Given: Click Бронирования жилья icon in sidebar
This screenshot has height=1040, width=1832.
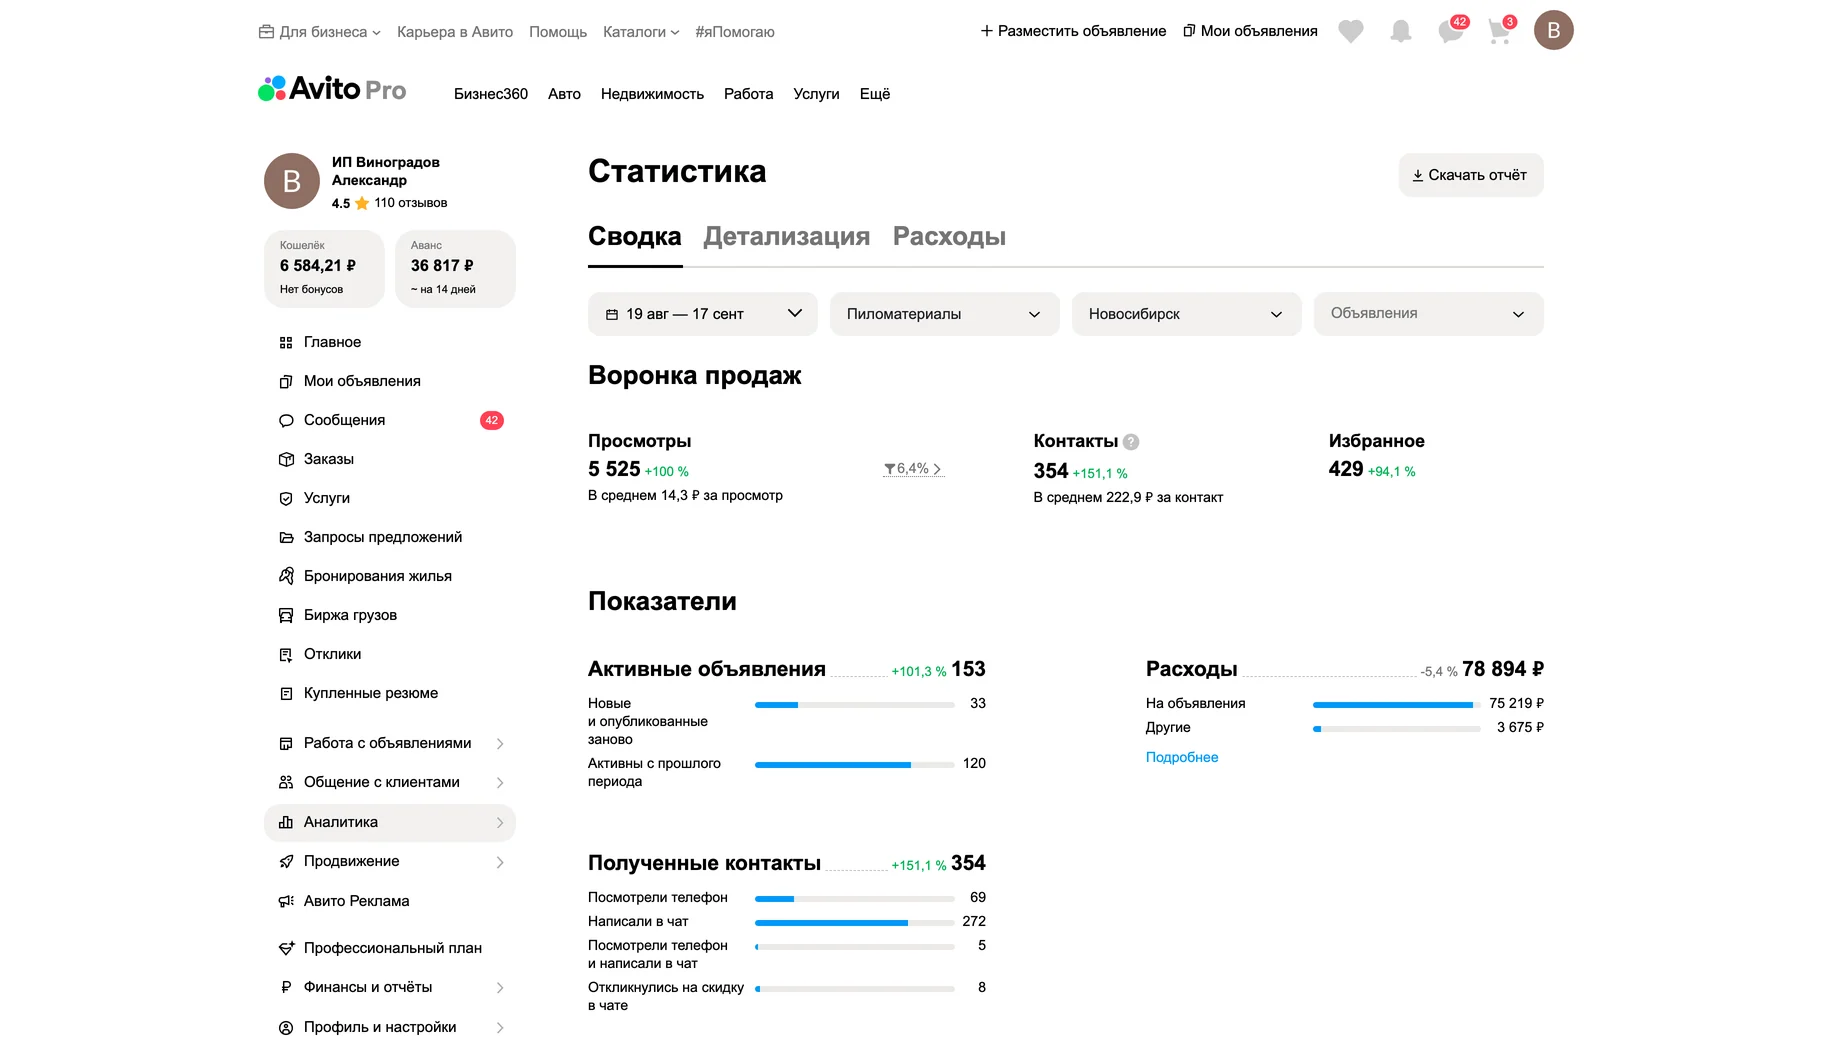Looking at the screenshot, I should [286, 576].
